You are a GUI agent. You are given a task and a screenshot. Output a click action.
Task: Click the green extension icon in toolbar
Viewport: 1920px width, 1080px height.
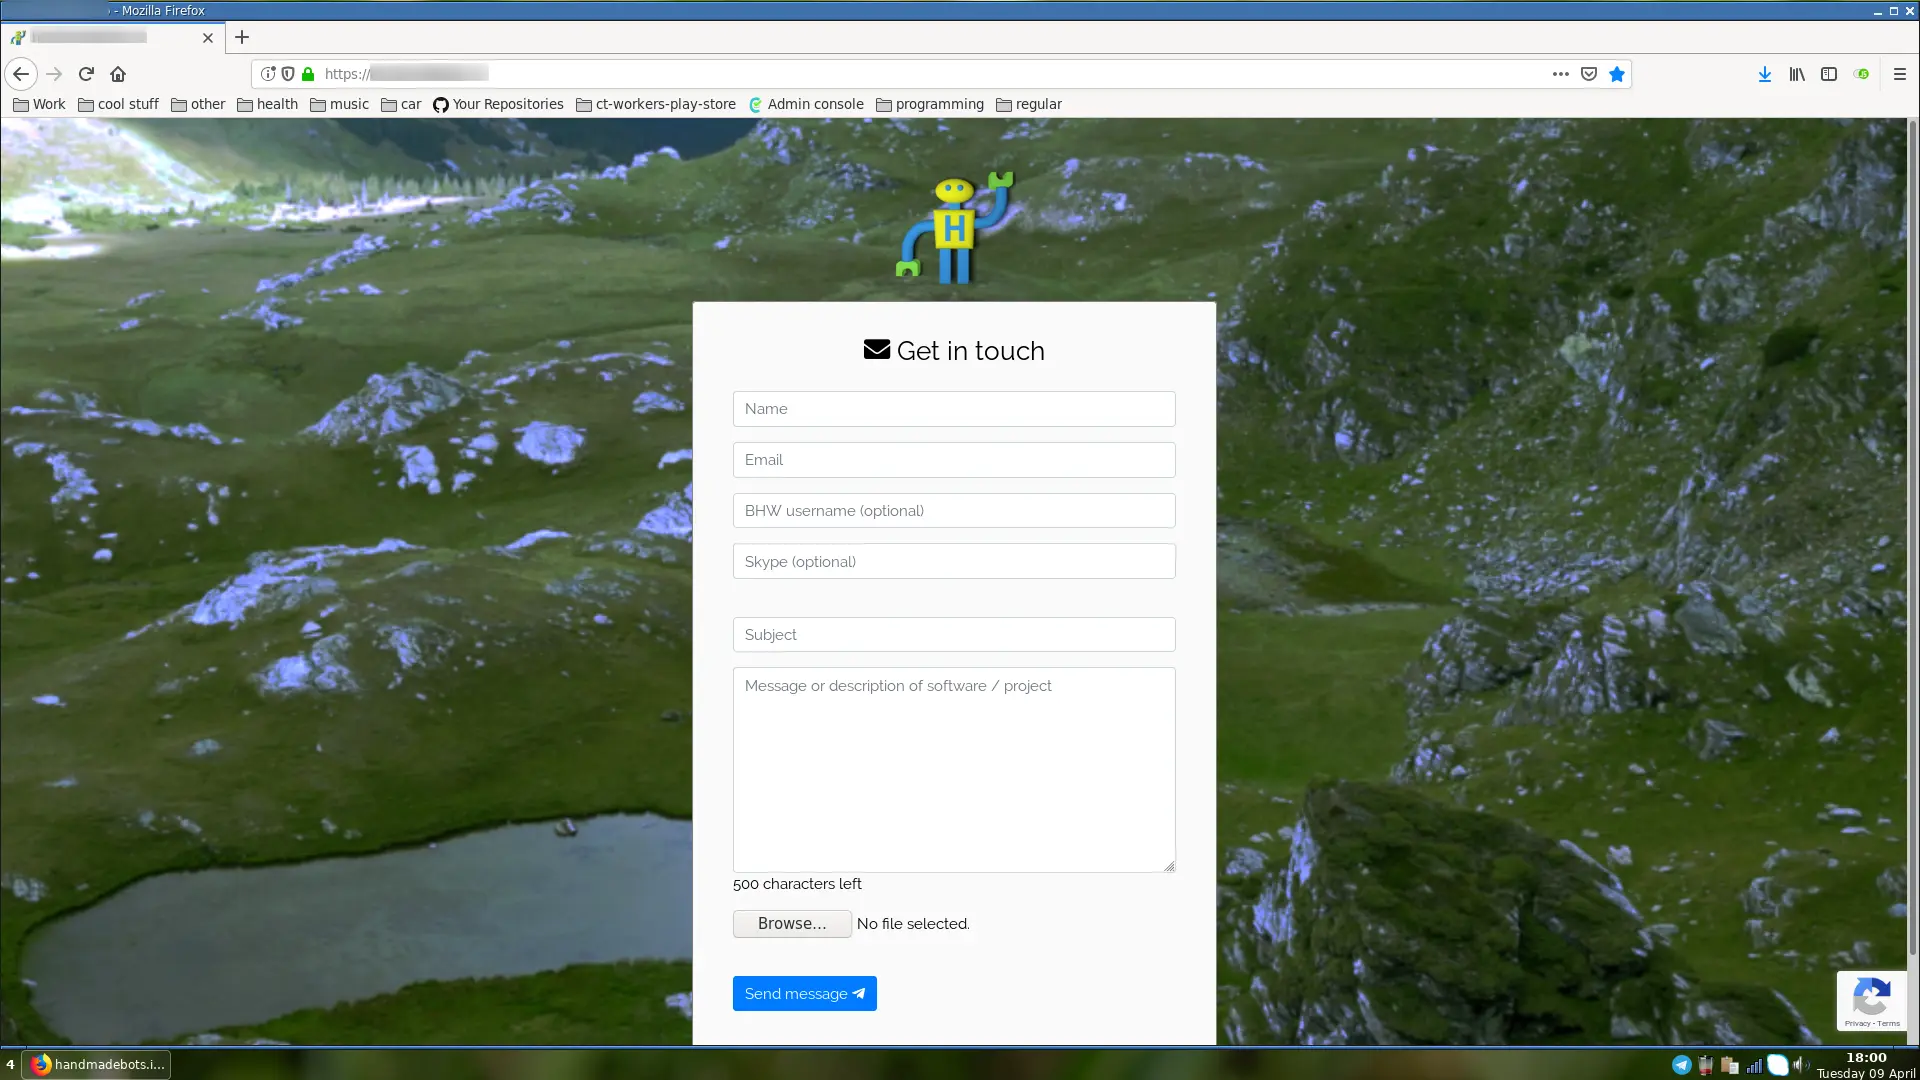coord(1861,74)
